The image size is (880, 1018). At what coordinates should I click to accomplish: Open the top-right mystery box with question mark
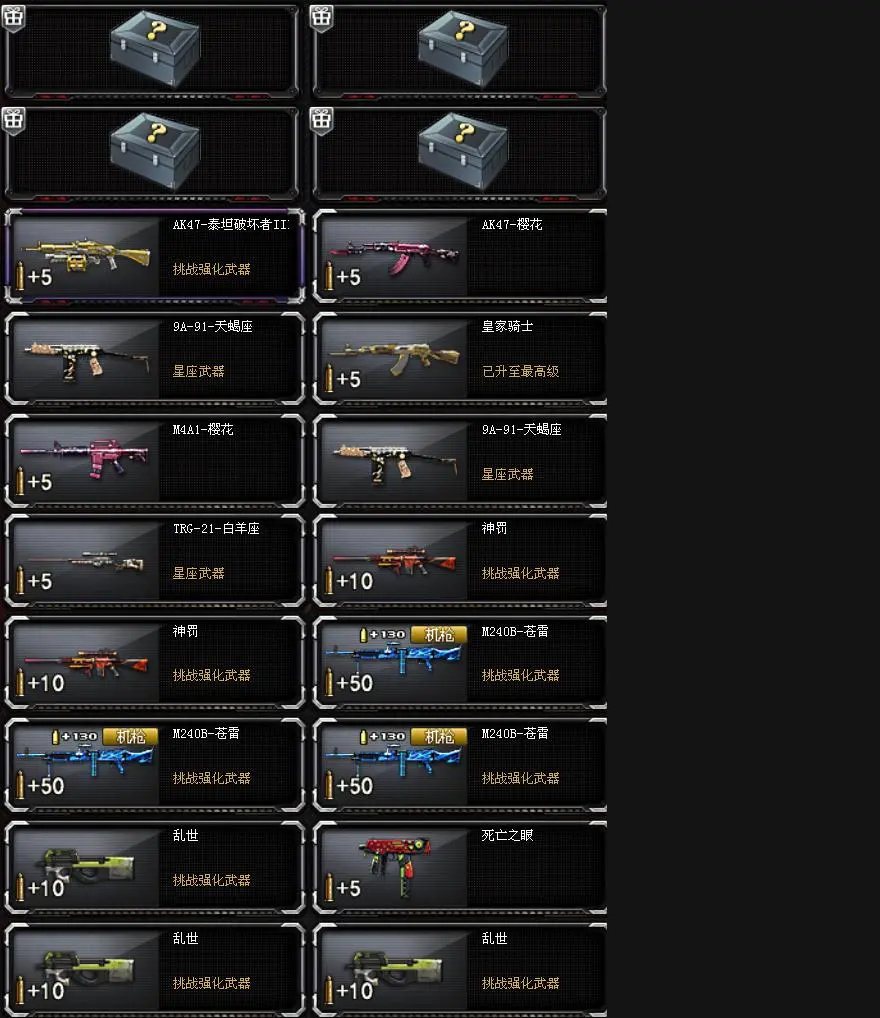point(463,50)
